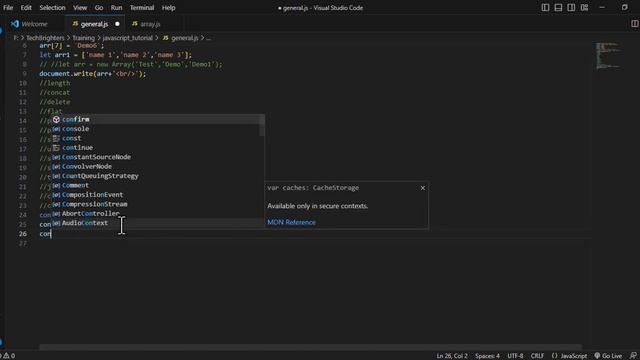This screenshot has height=360, width=640.
Task: Click the const suggestion keyword icon
Action: (56, 138)
